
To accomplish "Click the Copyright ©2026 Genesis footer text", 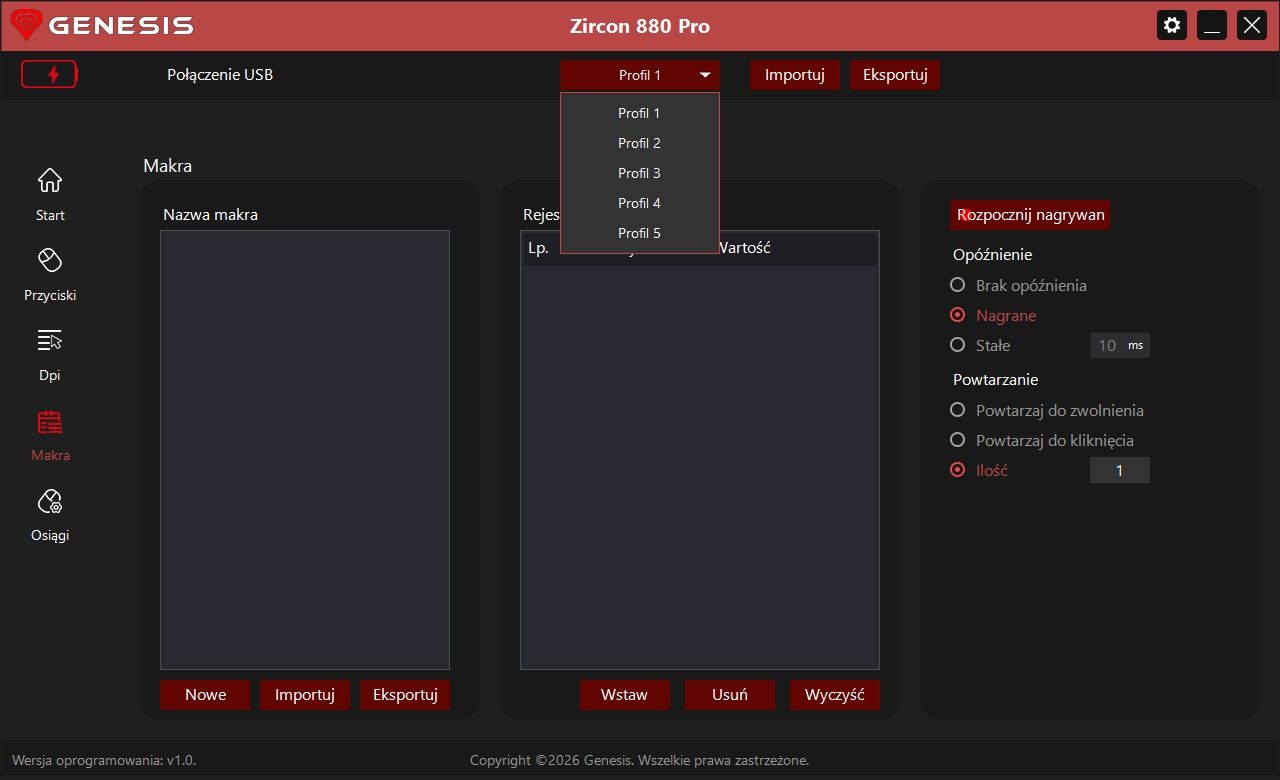I will coord(640,760).
